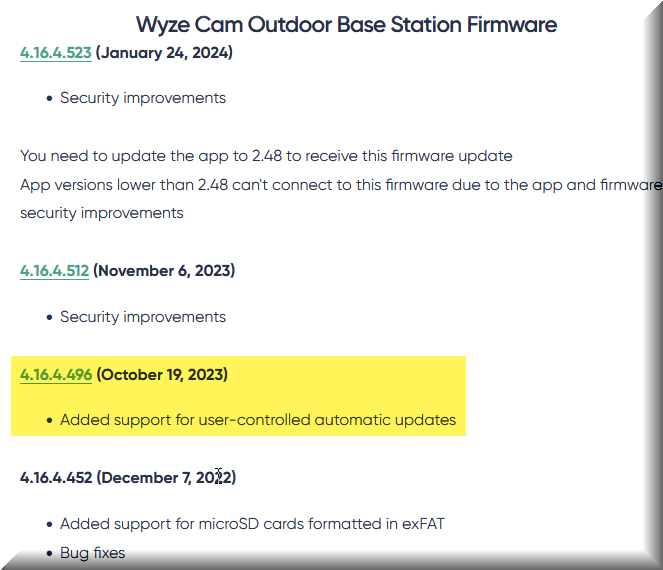Click Security improvements under version 4.16.4.512
The image size is (663, 570).
click(x=143, y=317)
